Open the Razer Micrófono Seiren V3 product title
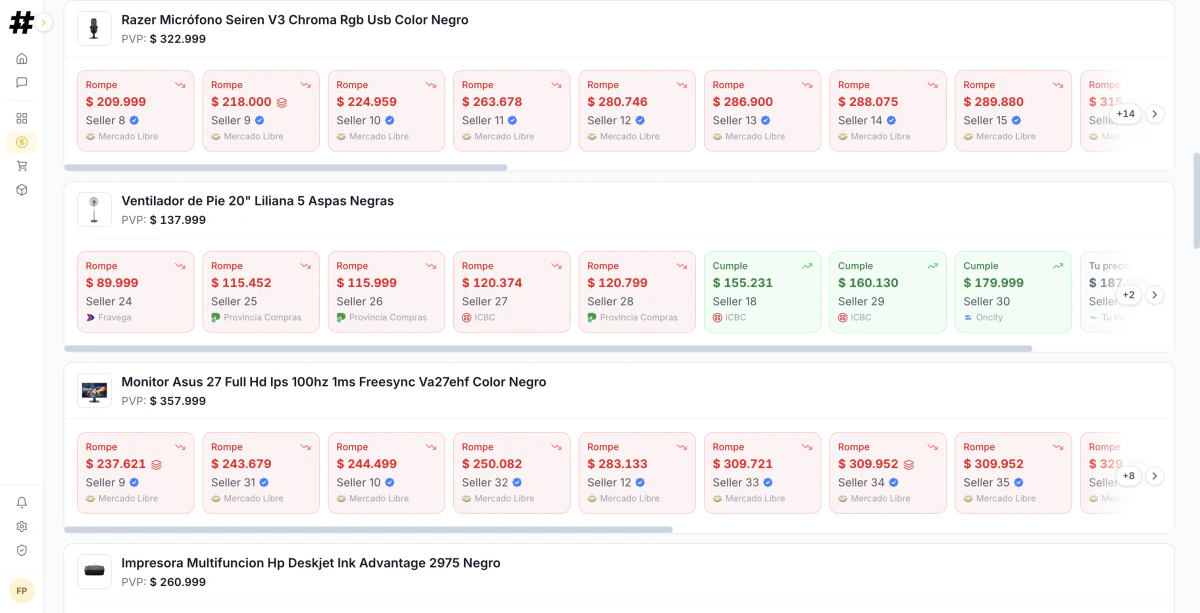 295,20
